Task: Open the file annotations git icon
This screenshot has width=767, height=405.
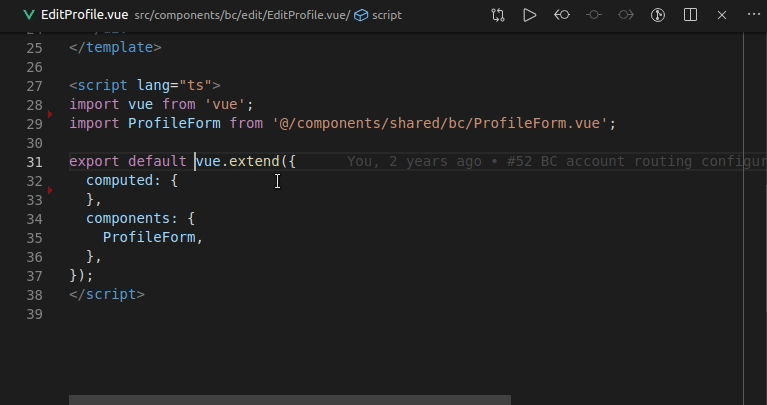Action: pos(658,15)
